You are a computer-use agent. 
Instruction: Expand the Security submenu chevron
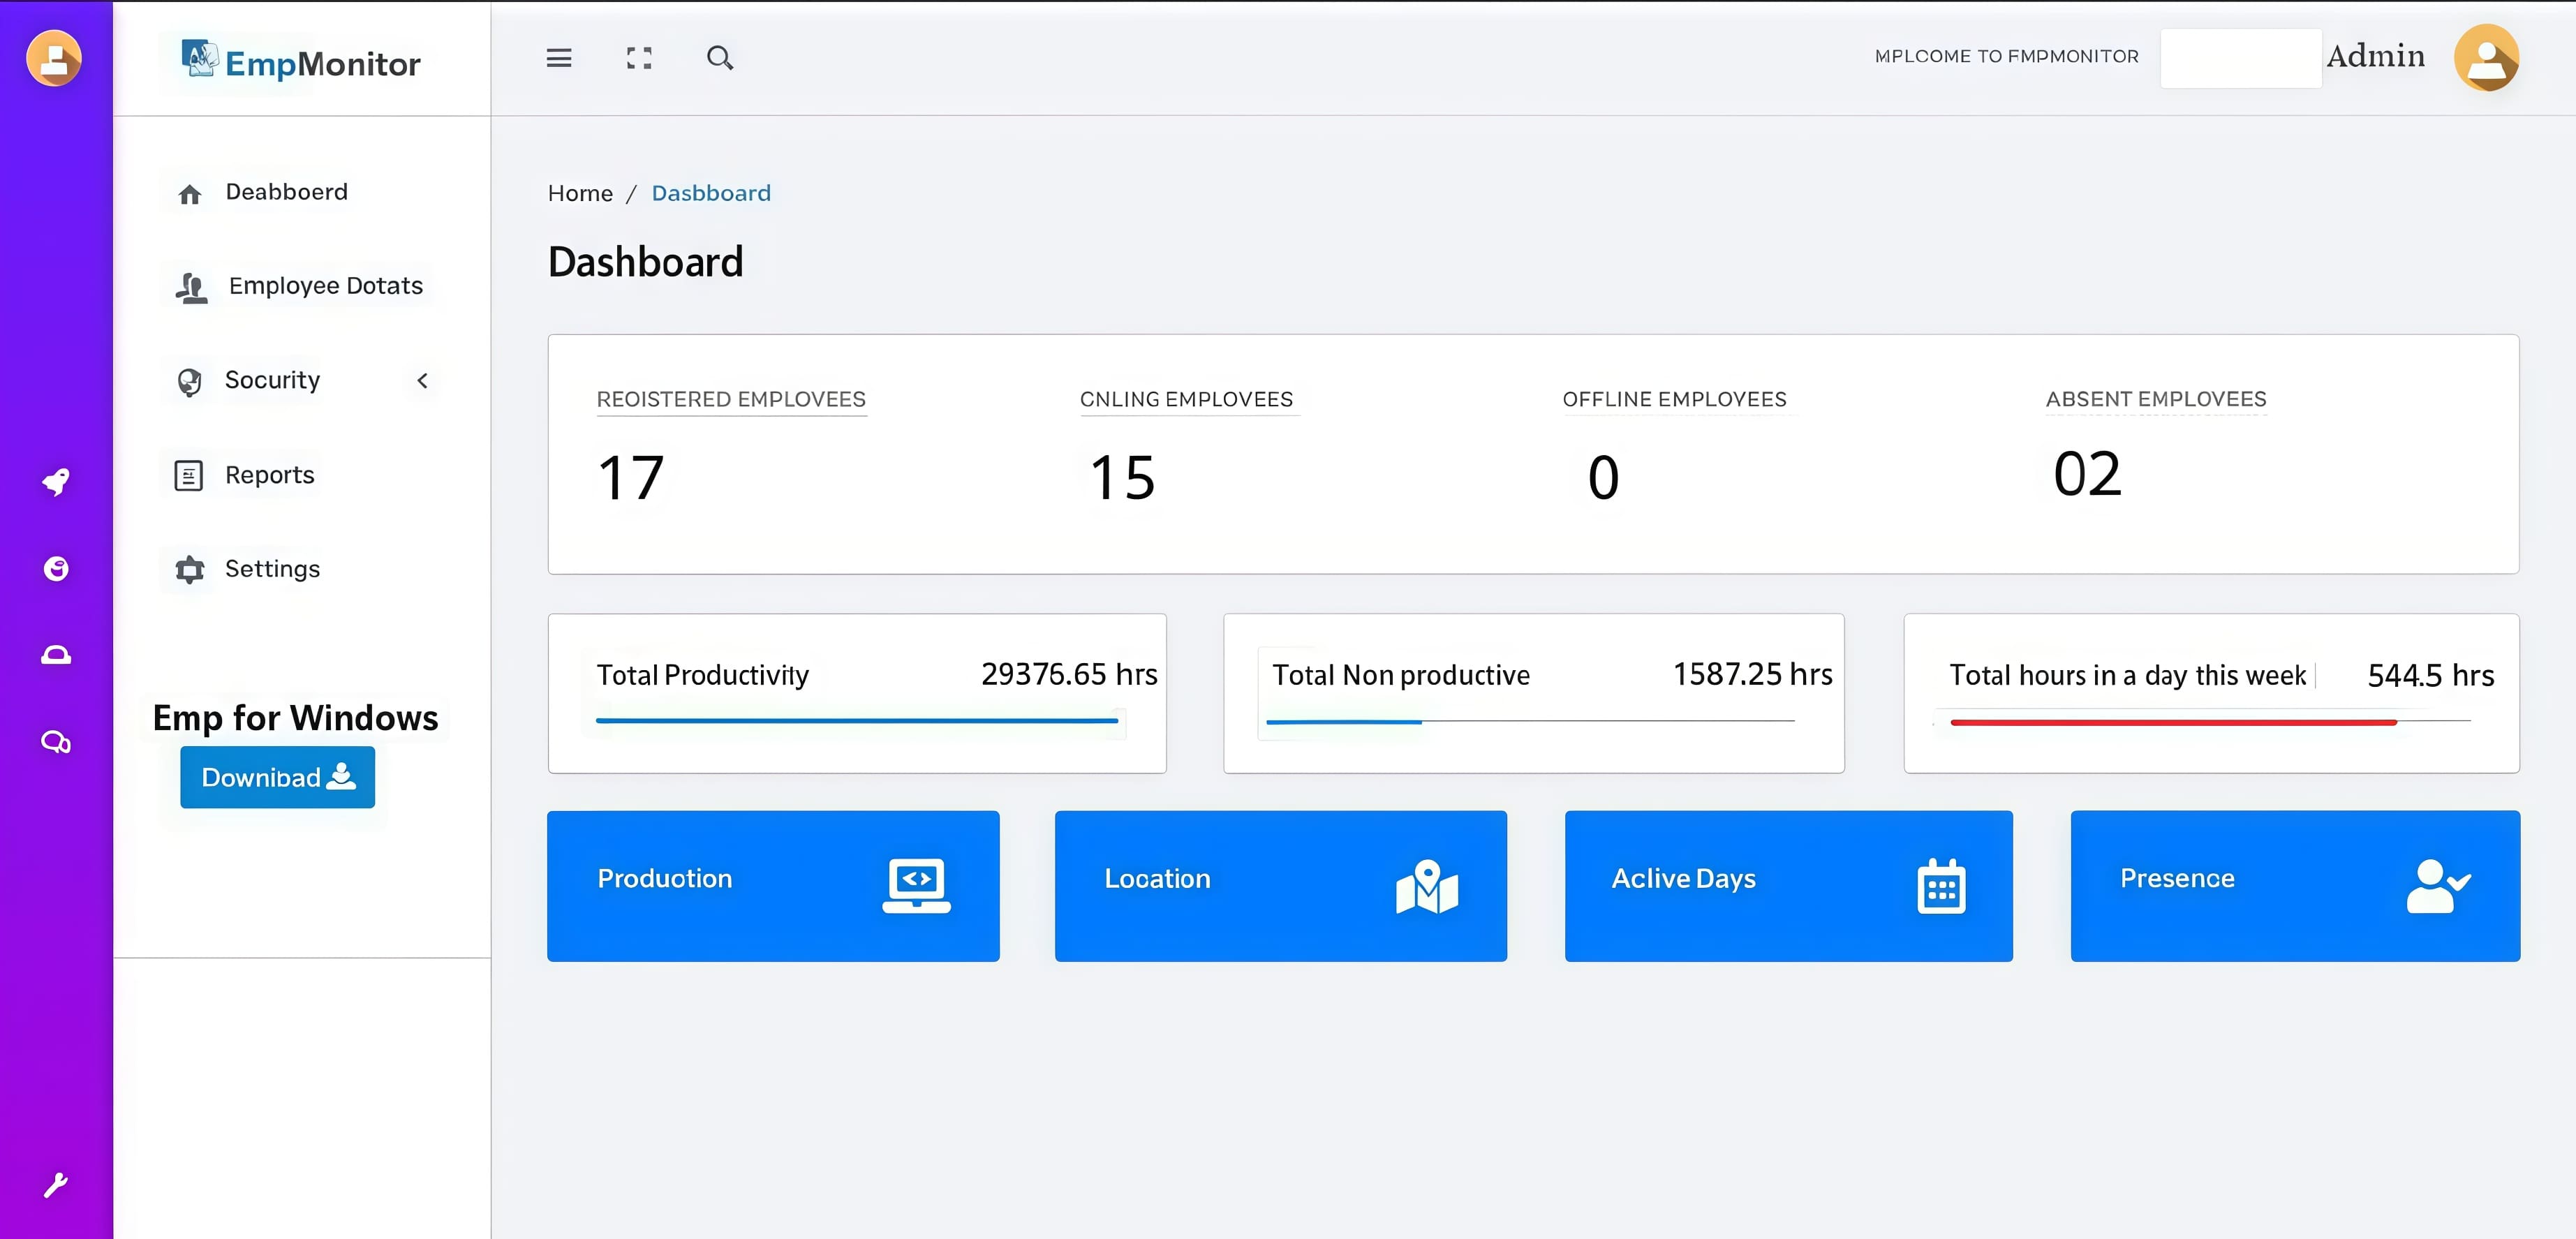coord(422,380)
